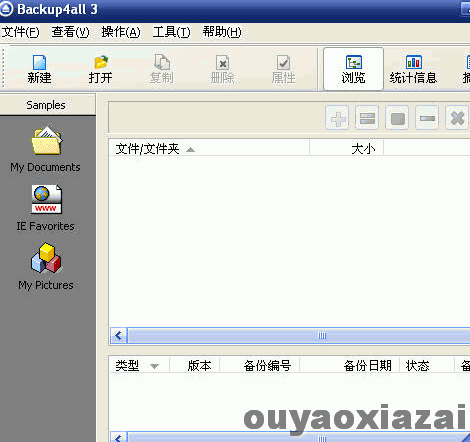
Task: Sort by the 大小 (Size) column header
Action: pyautogui.click(x=347, y=149)
